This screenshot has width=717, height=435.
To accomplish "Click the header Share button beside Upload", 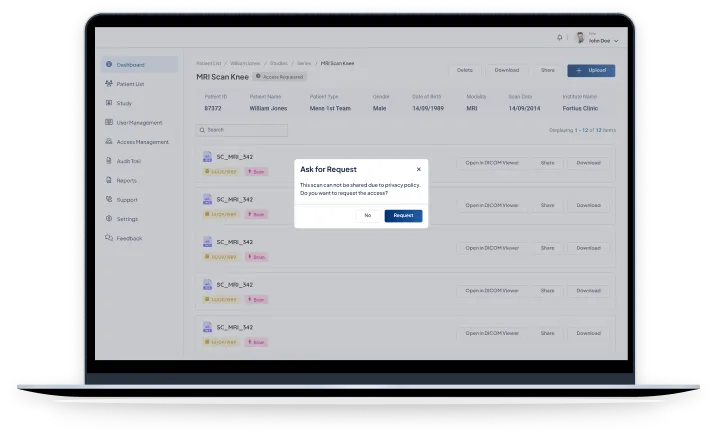I will click(x=547, y=70).
